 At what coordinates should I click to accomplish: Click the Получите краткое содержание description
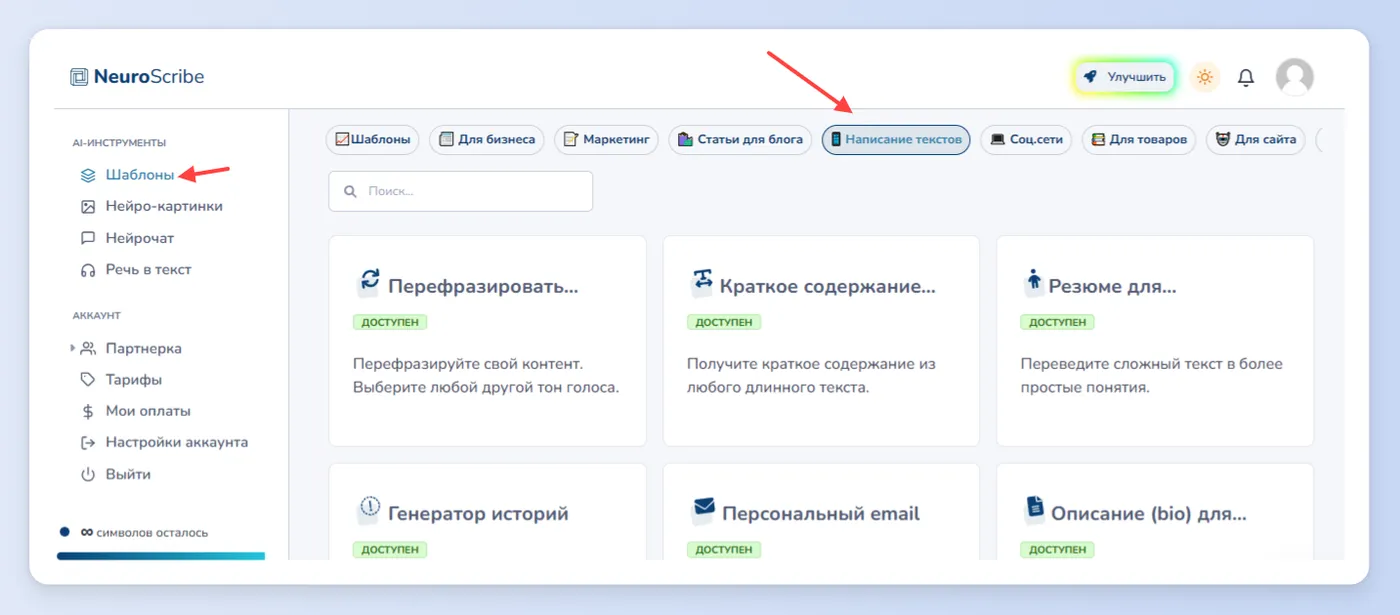coord(811,375)
